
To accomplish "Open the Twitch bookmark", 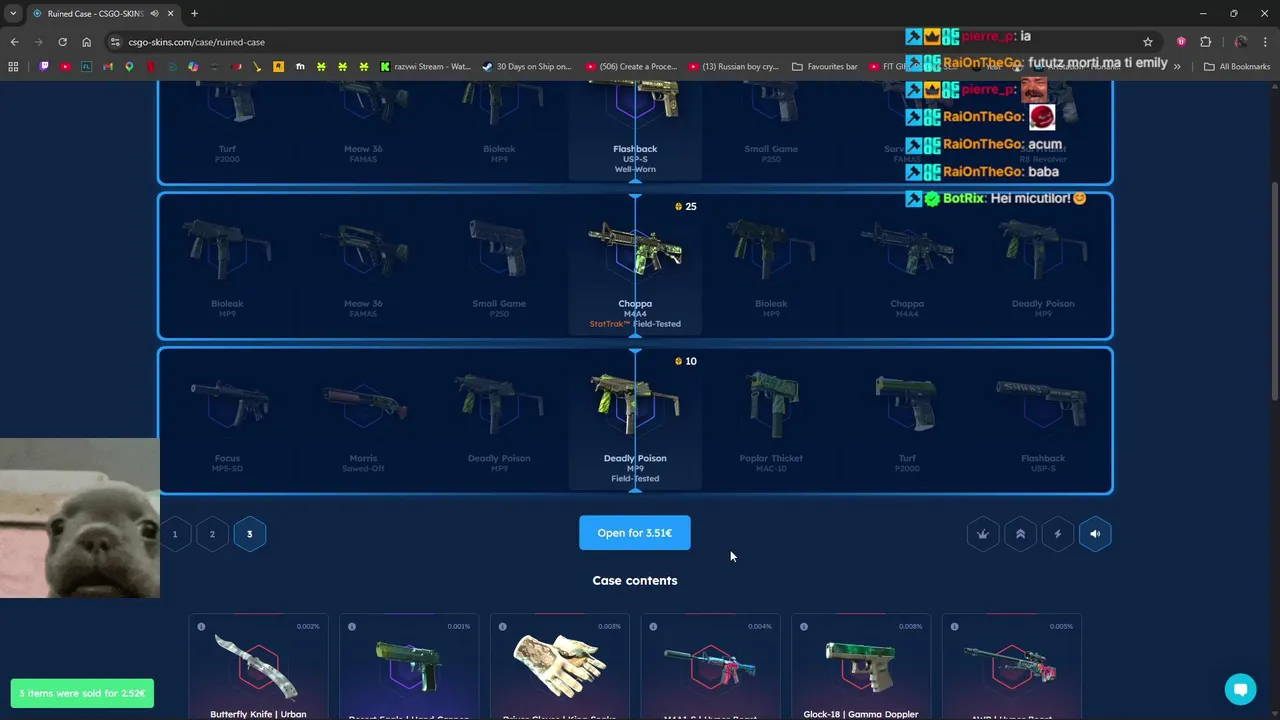I will click(x=44, y=67).
